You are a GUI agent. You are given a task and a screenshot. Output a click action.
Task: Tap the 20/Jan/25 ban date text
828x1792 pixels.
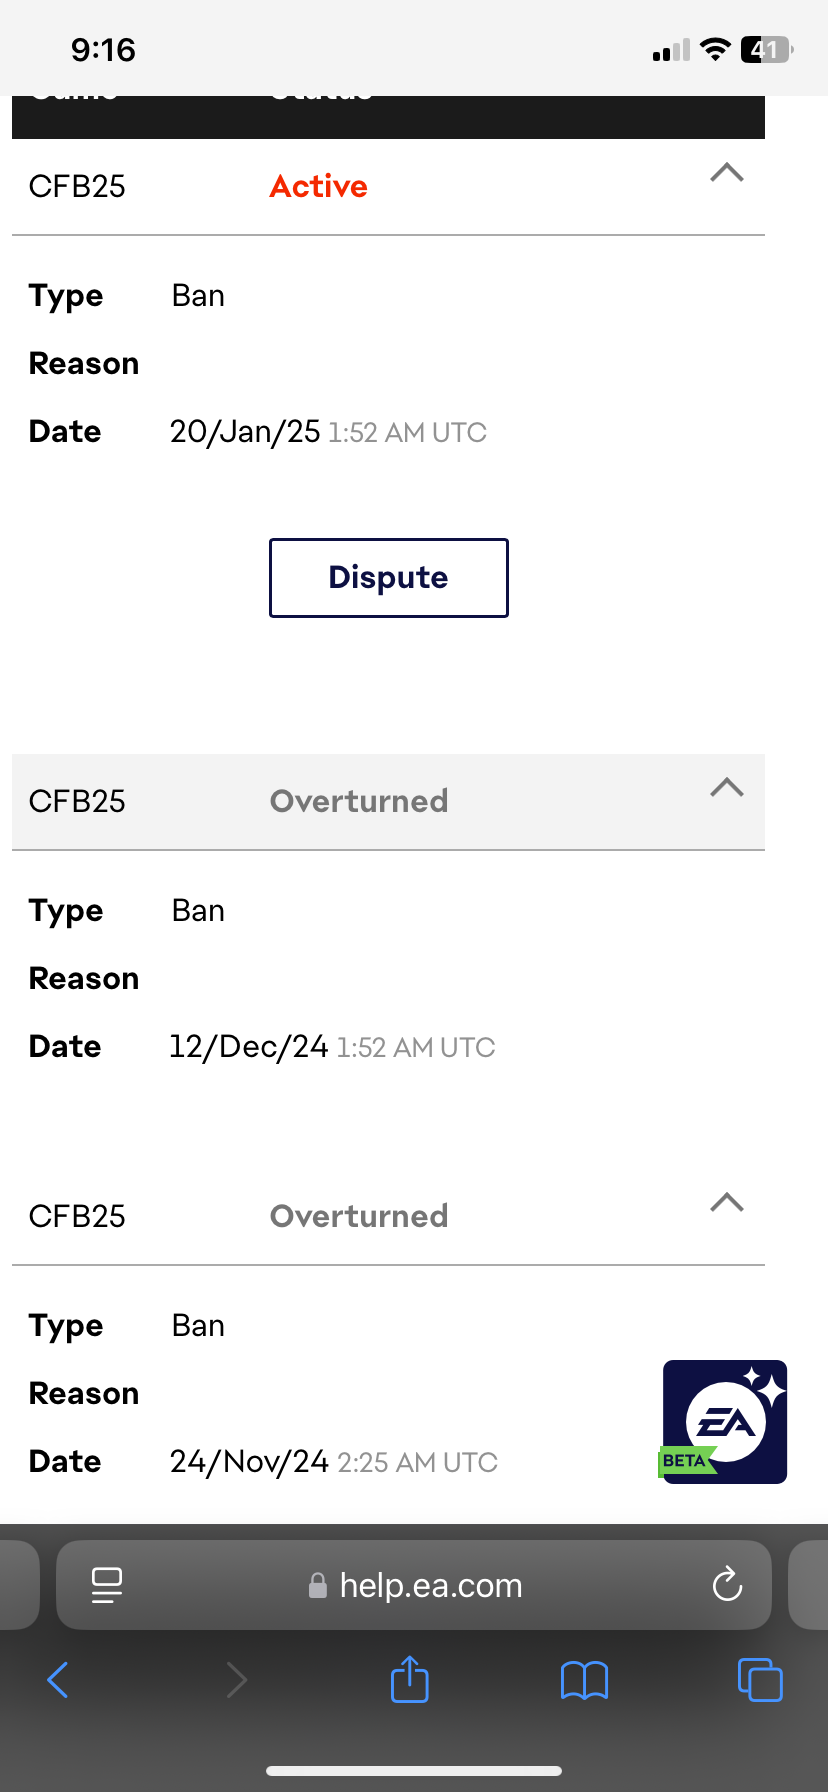tap(245, 431)
